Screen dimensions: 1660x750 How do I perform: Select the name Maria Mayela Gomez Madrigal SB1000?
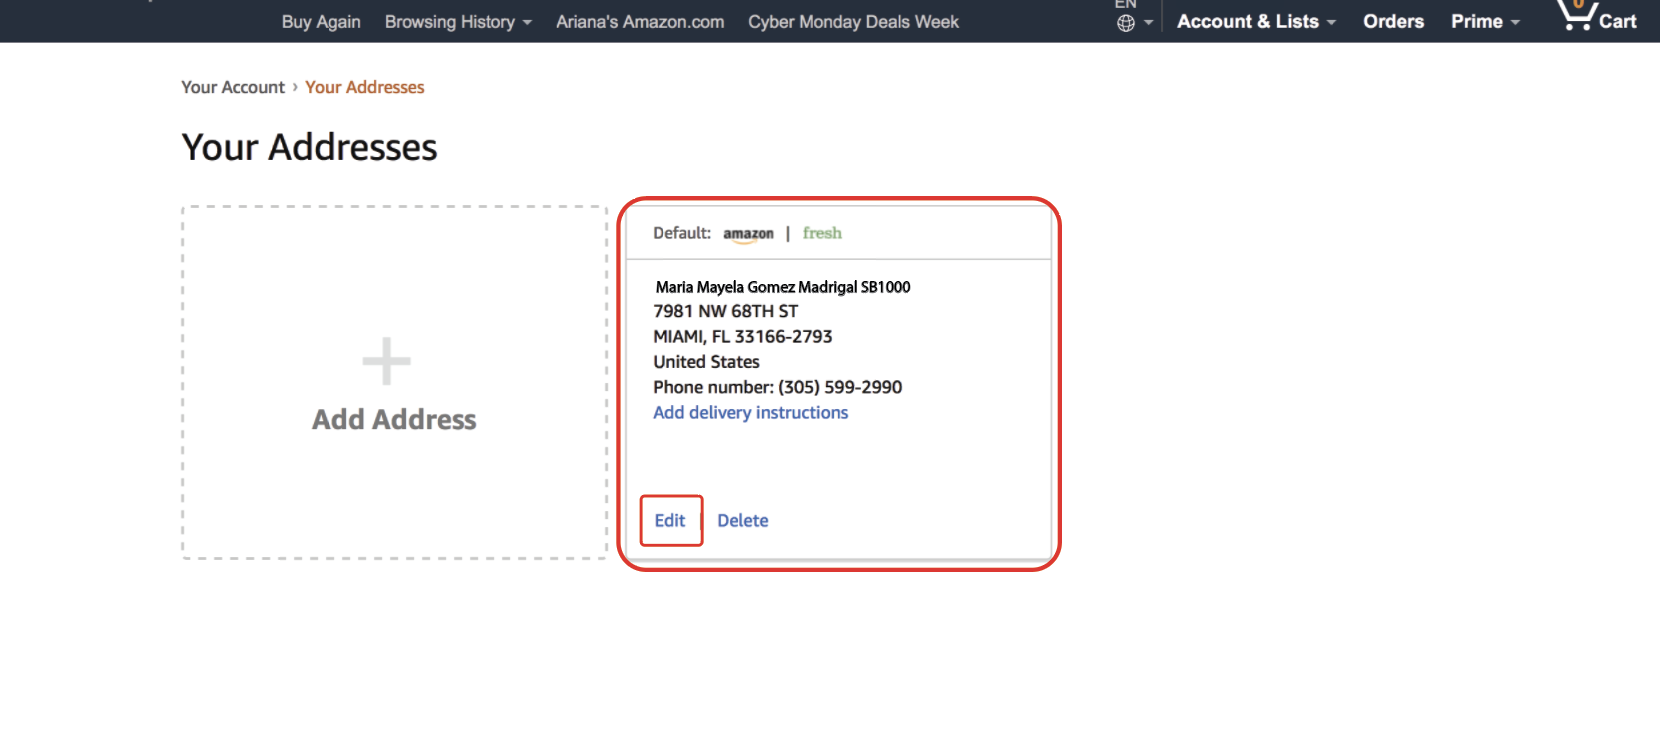pyautogui.click(x=783, y=287)
